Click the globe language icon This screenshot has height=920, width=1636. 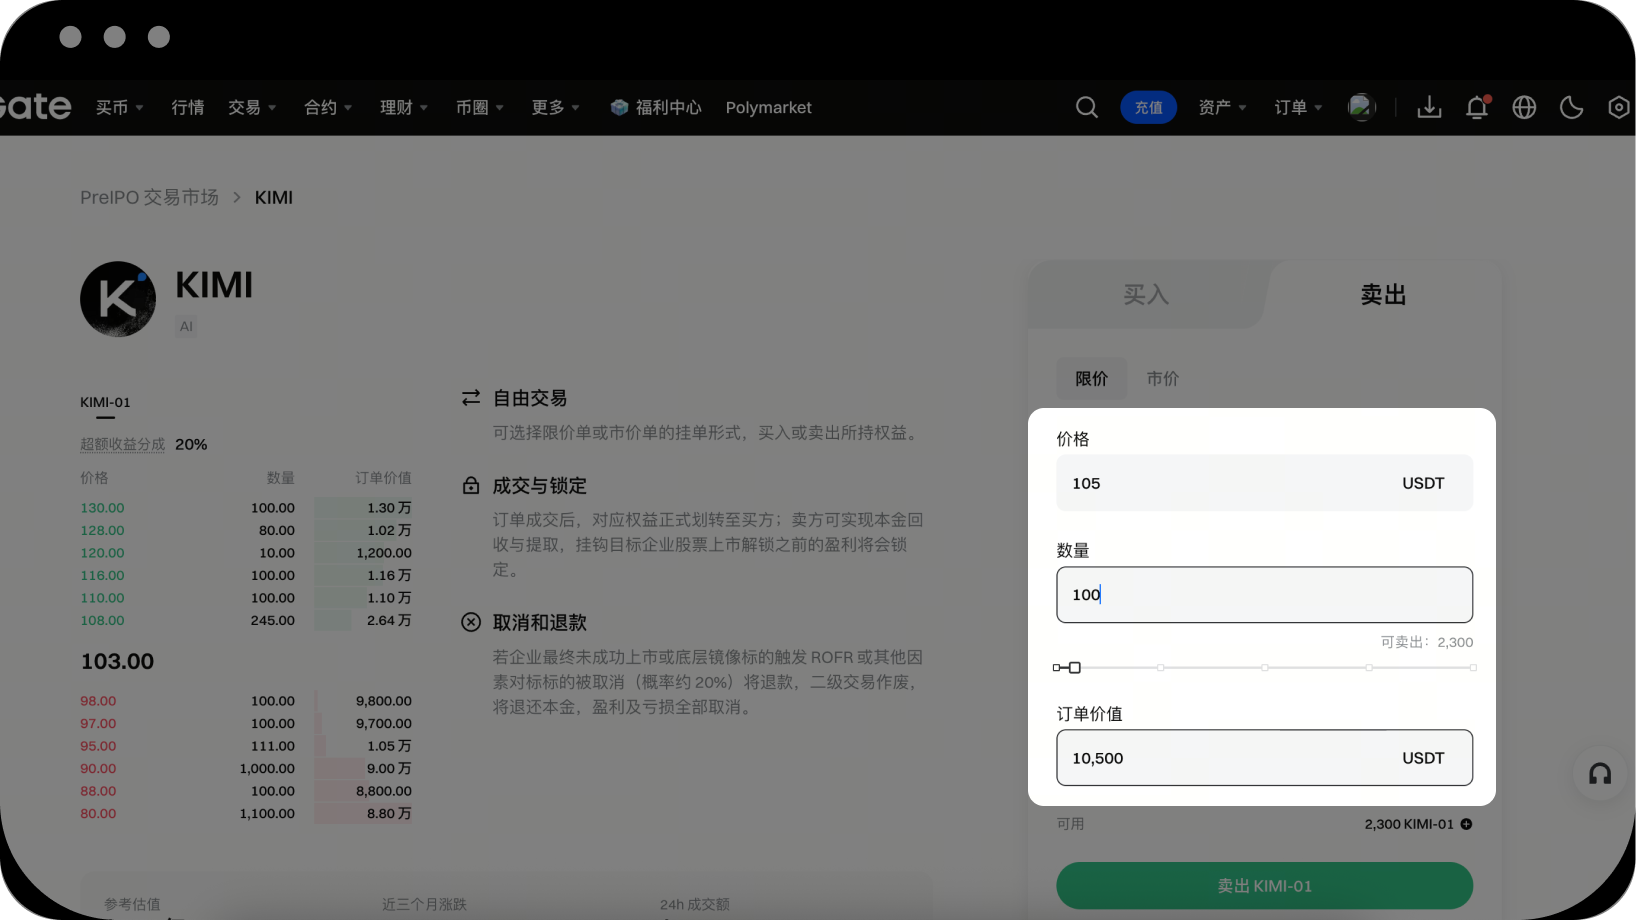1524,107
